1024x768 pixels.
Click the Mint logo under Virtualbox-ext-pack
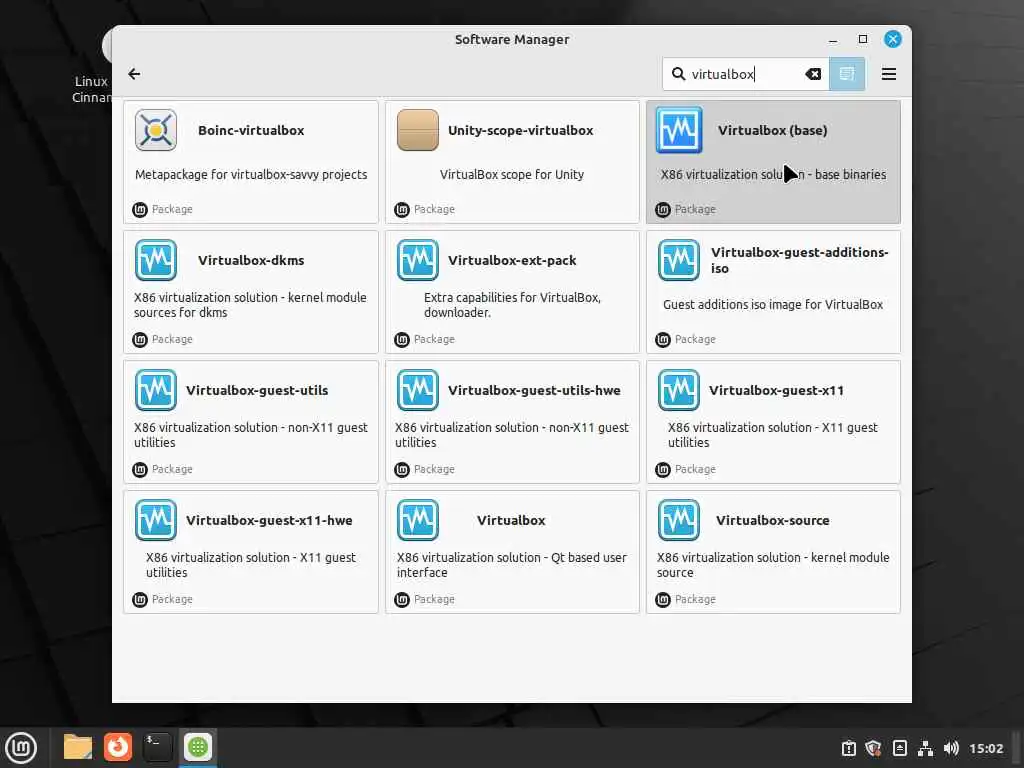tap(402, 340)
